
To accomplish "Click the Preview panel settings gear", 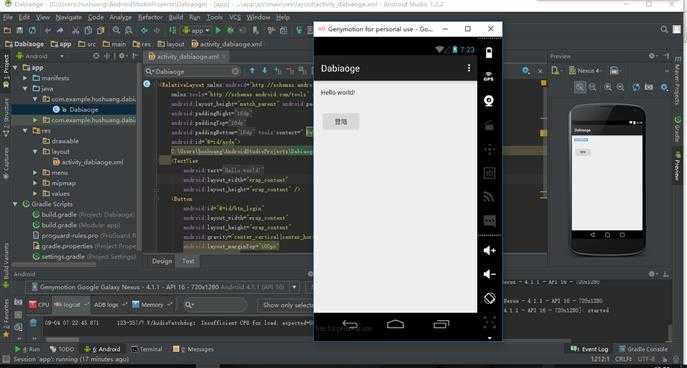I will [x=652, y=56].
